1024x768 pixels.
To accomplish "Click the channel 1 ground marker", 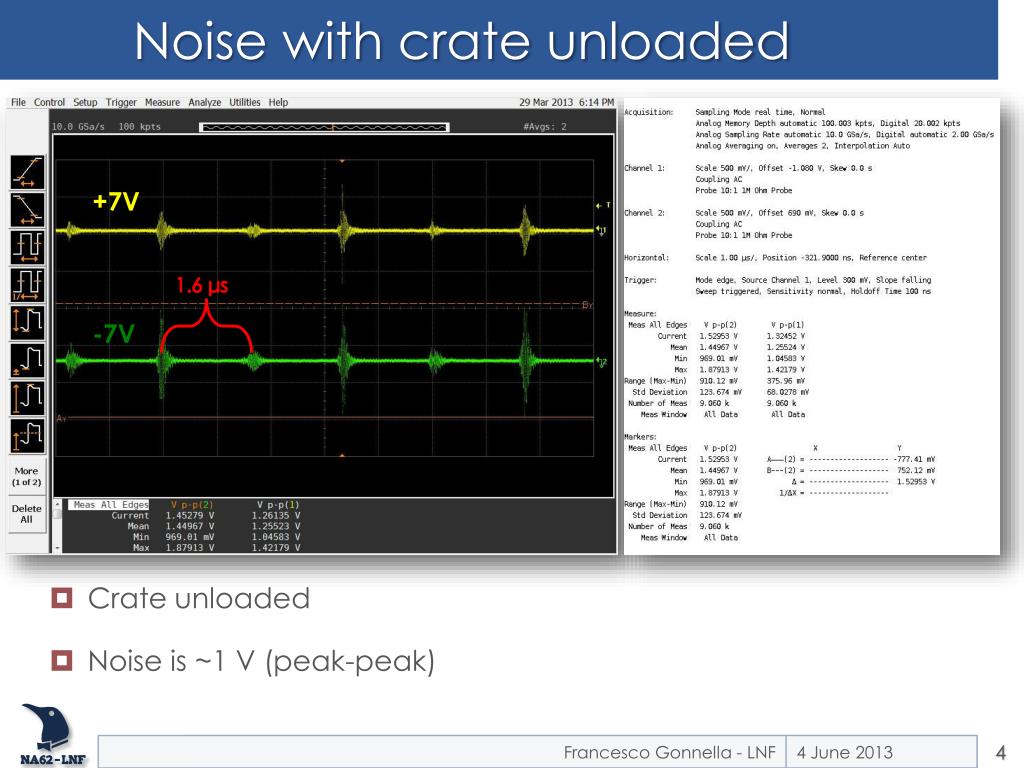I will (601, 230).
